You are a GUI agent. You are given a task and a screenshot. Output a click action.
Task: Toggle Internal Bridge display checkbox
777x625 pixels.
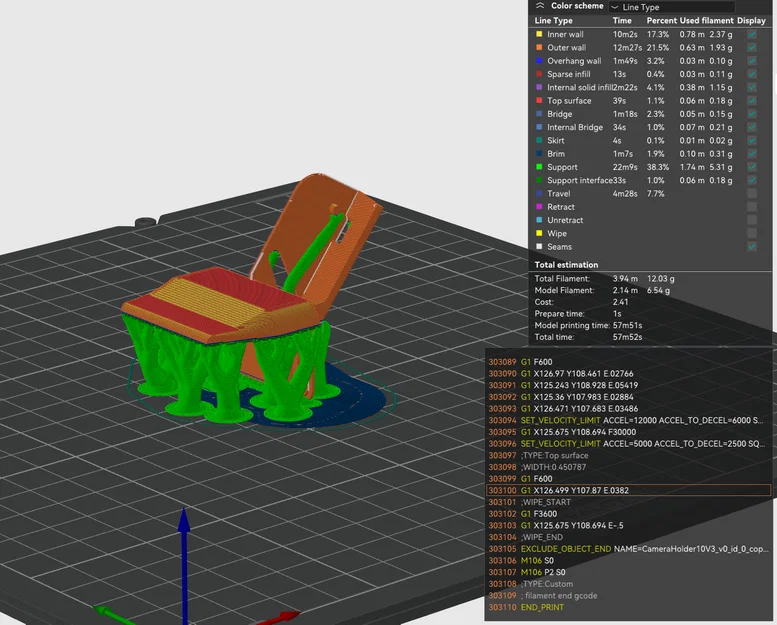point(752,127)
